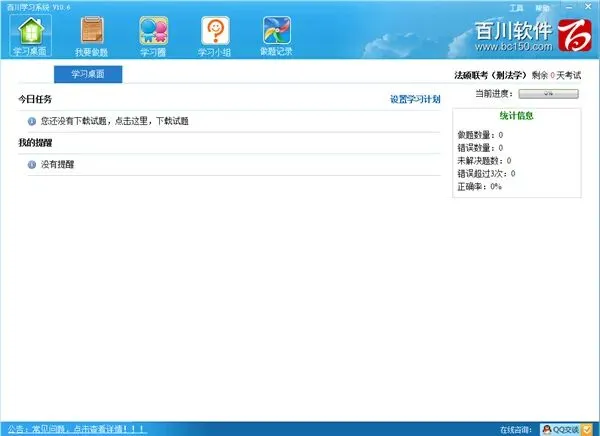The width and height of the screenshot is (600, 436).
Task: Open the 学习桌面 home icon
Action: pos(30,35)
